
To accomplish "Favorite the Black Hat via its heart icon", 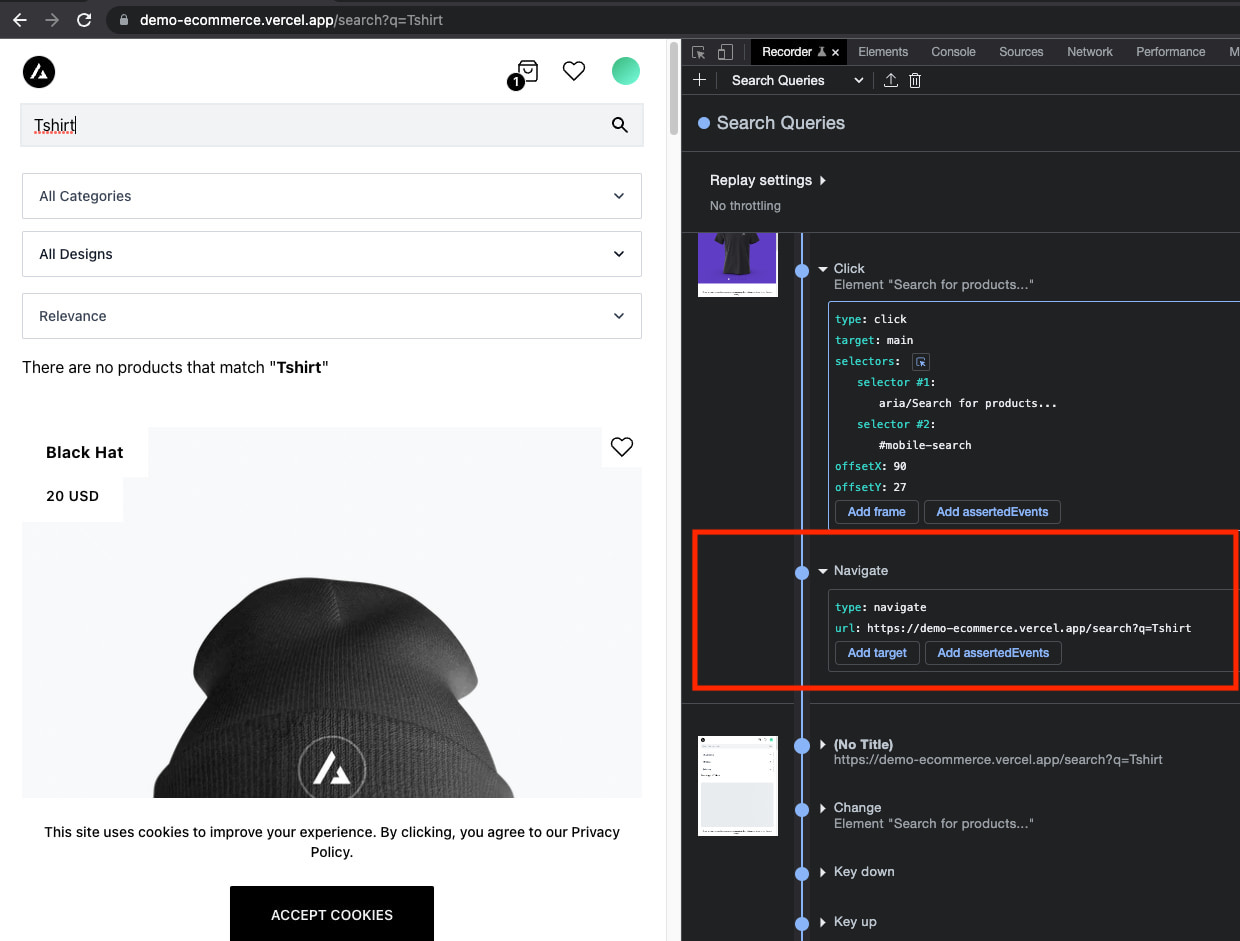I will point(621,447).
